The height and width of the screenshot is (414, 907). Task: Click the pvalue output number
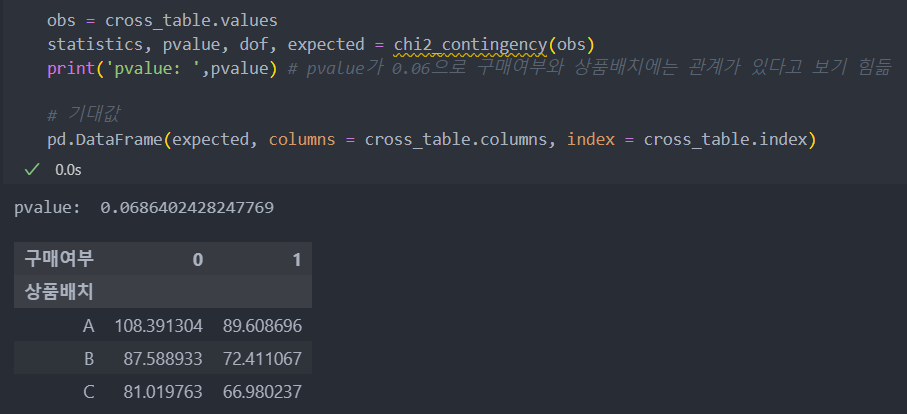187,208
